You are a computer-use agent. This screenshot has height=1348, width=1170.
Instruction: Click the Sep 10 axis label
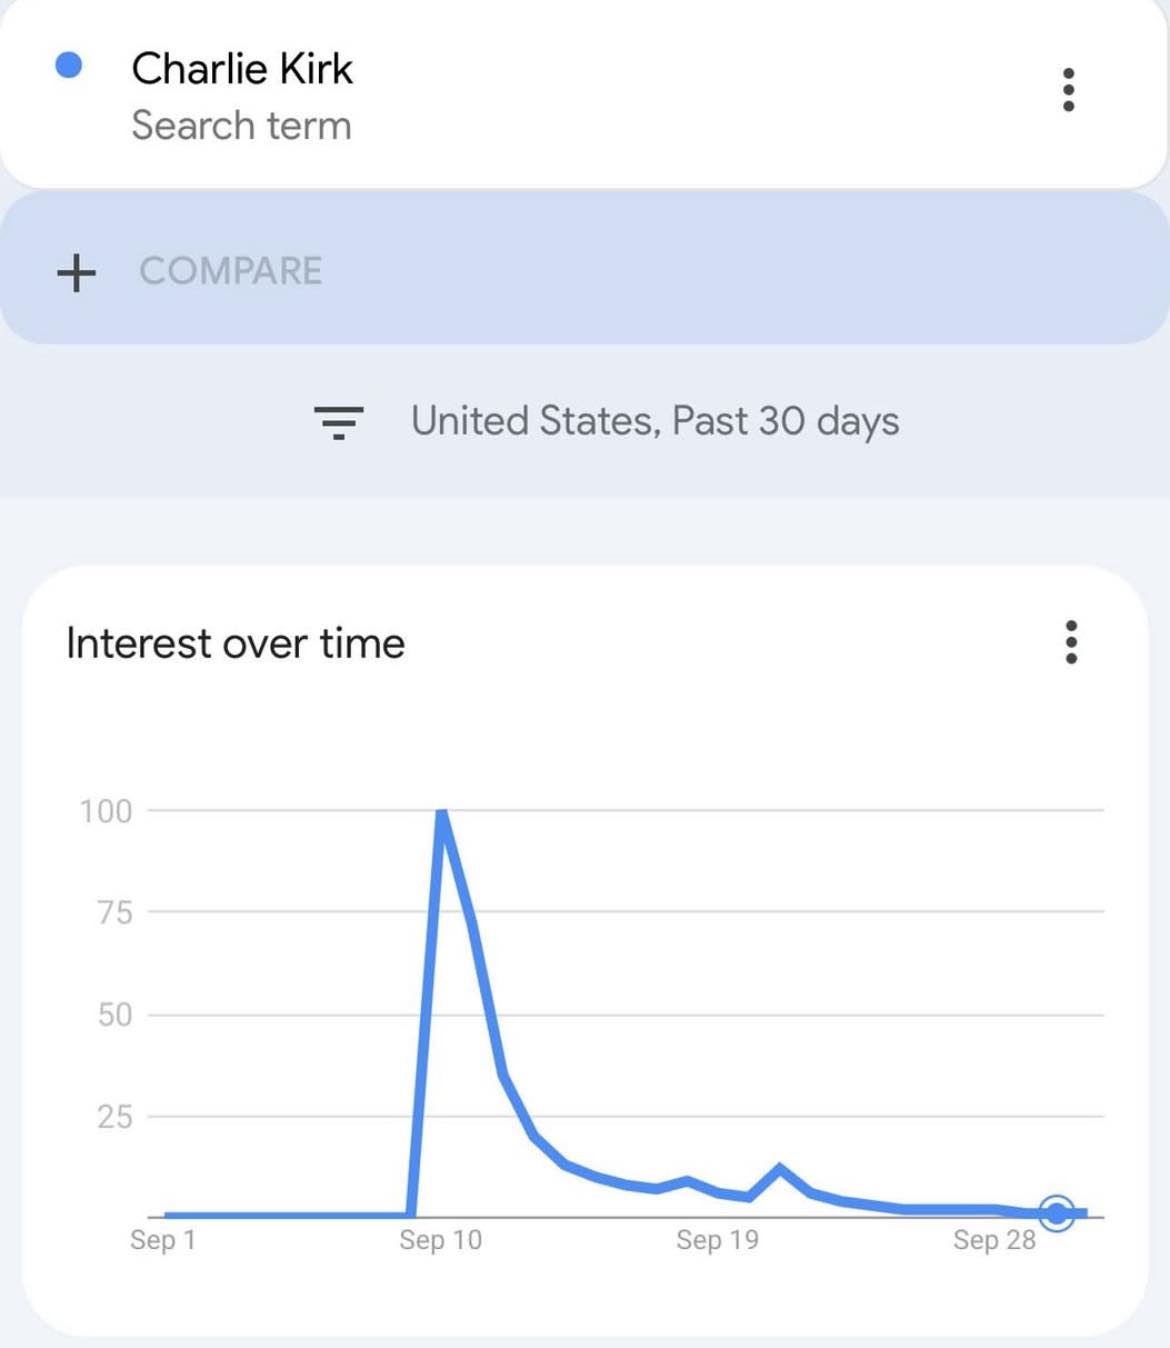tap(440, 1240)
